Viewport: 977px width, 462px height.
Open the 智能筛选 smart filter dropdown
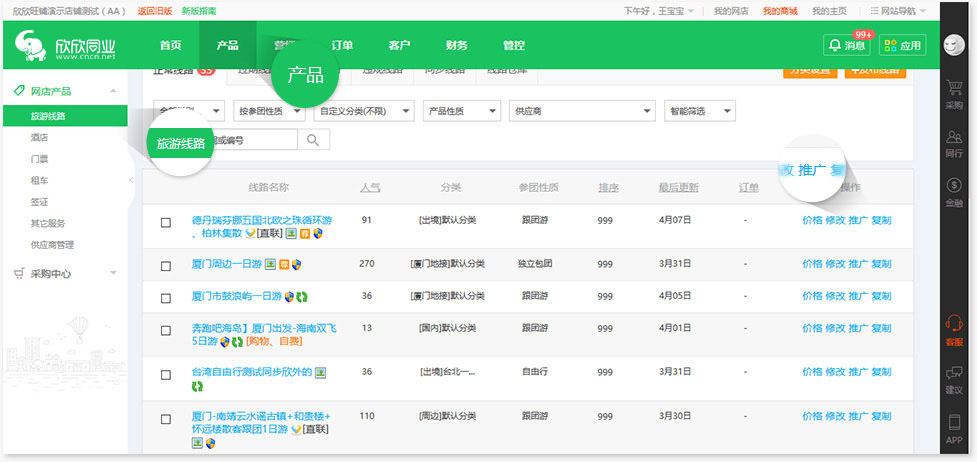click(698, 111)
